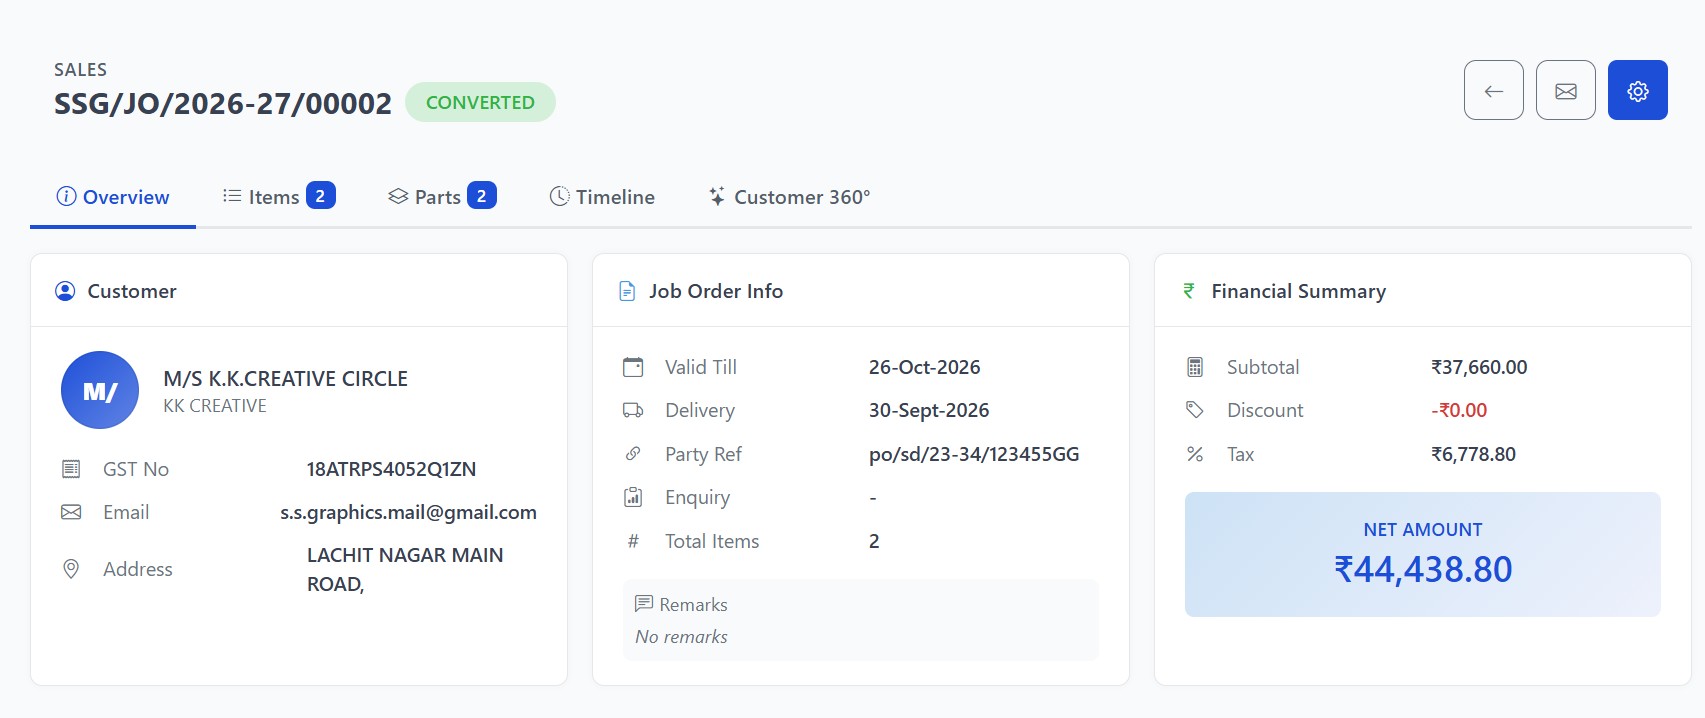Open the Customer 360° tab
Viewport: 1705px width, 718px height.
click(789, 197)
